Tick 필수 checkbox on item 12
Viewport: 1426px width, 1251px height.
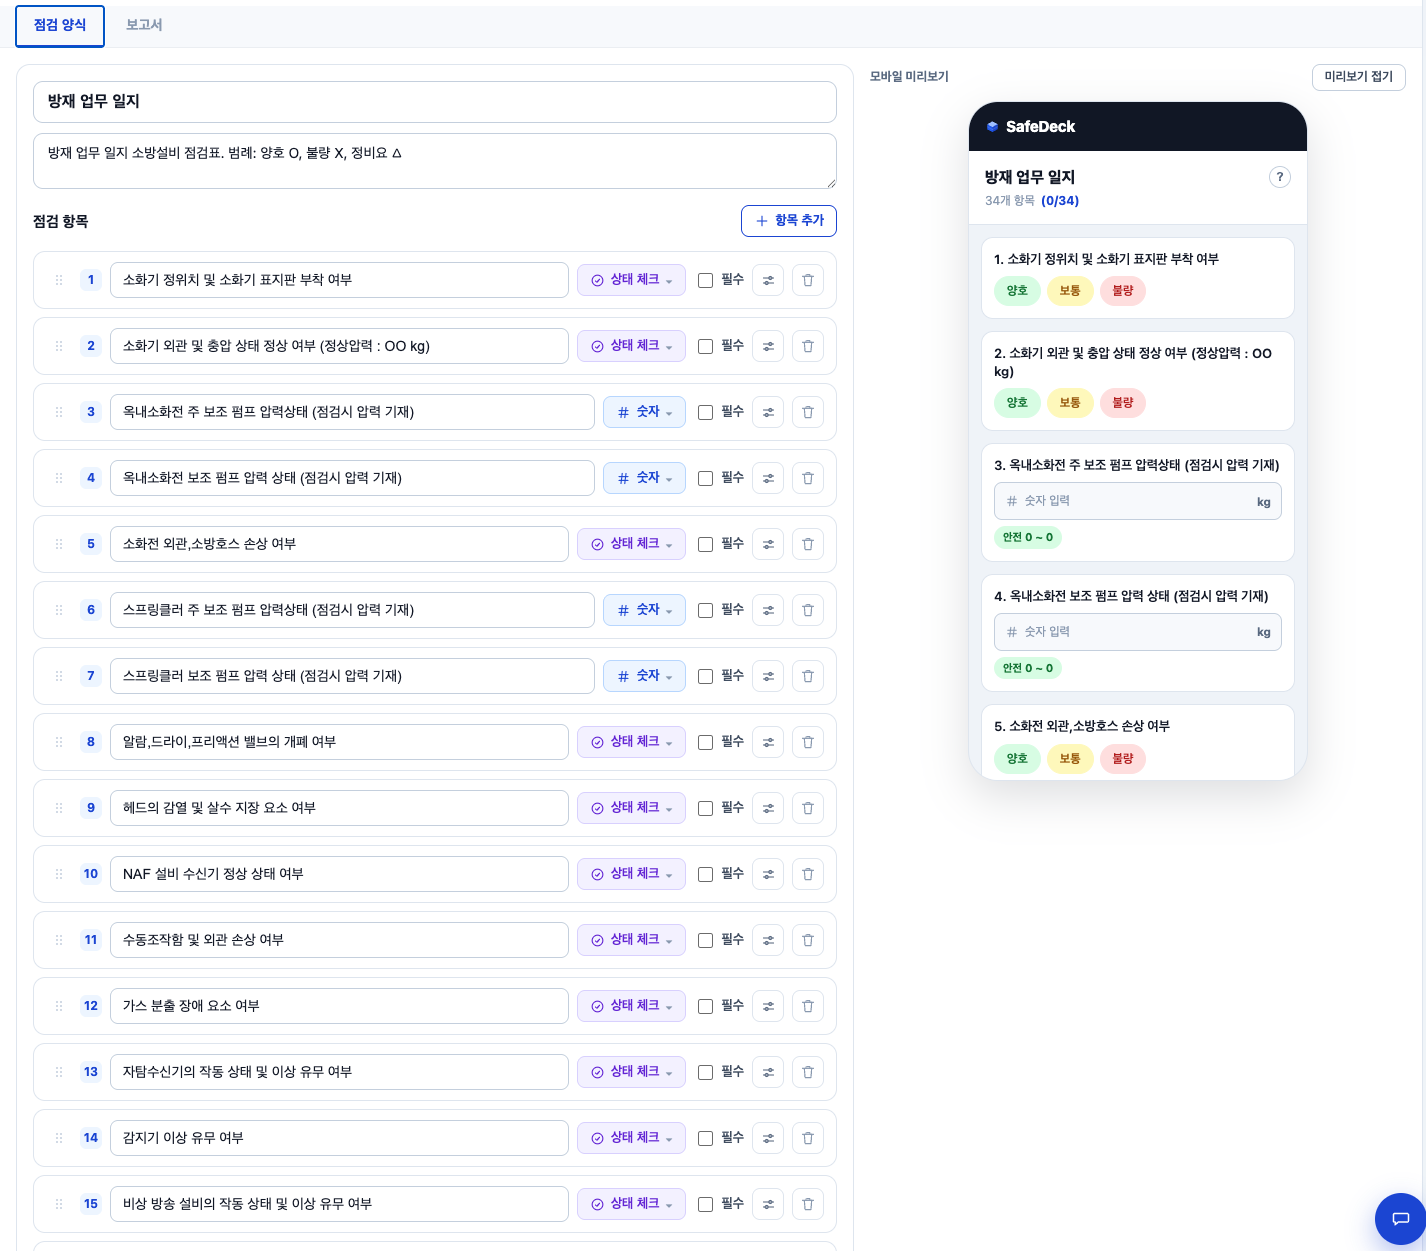click(x=705, y=1006)
